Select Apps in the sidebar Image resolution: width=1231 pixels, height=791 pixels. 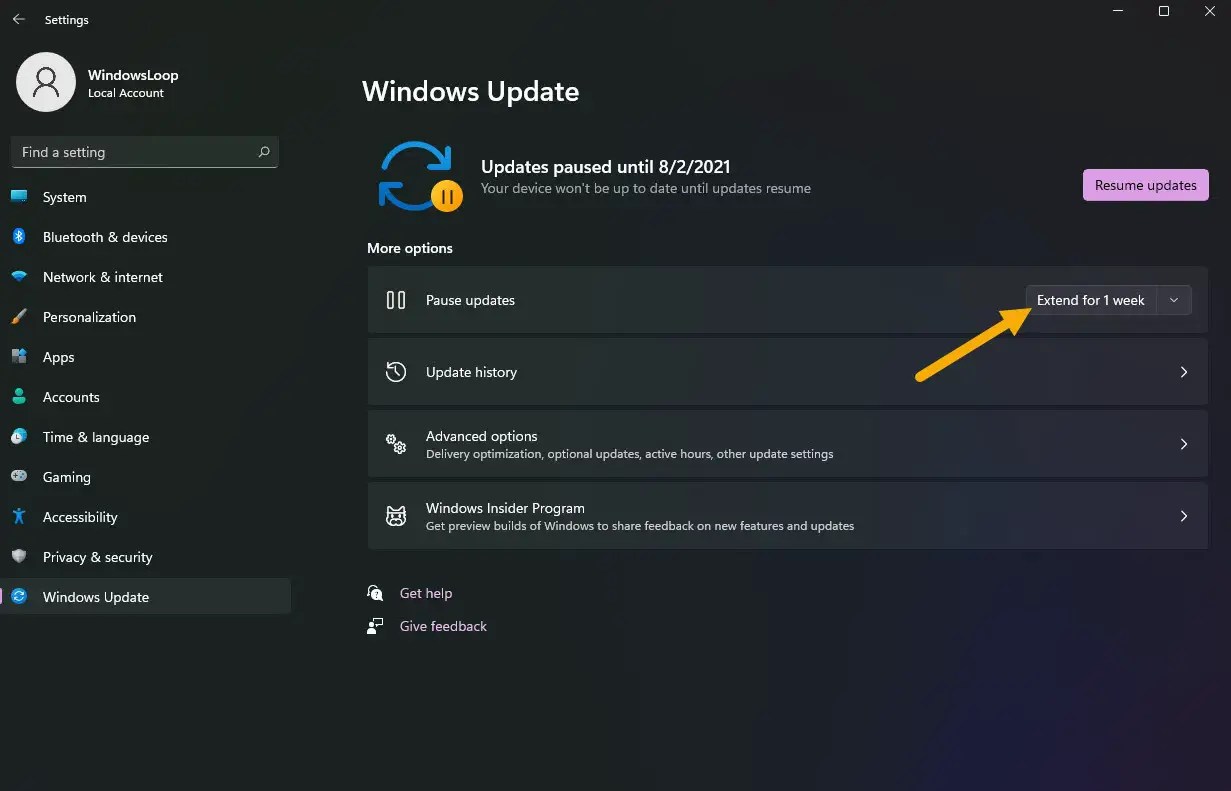click(x=146, y=357)
